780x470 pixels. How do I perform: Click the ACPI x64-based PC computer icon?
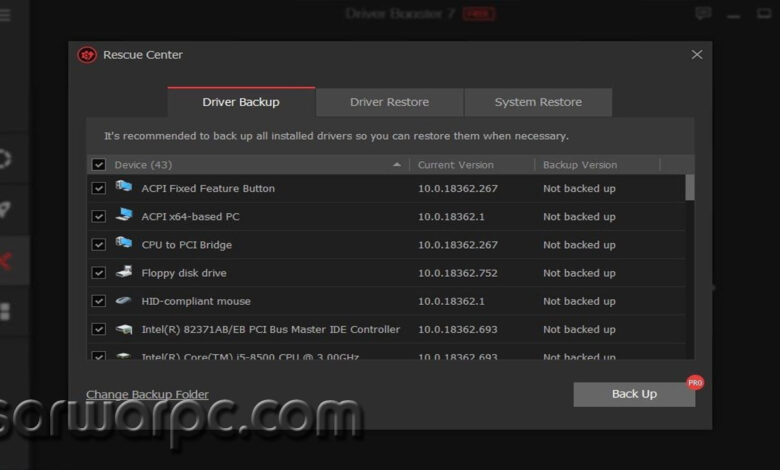click(x=124, y=215)
